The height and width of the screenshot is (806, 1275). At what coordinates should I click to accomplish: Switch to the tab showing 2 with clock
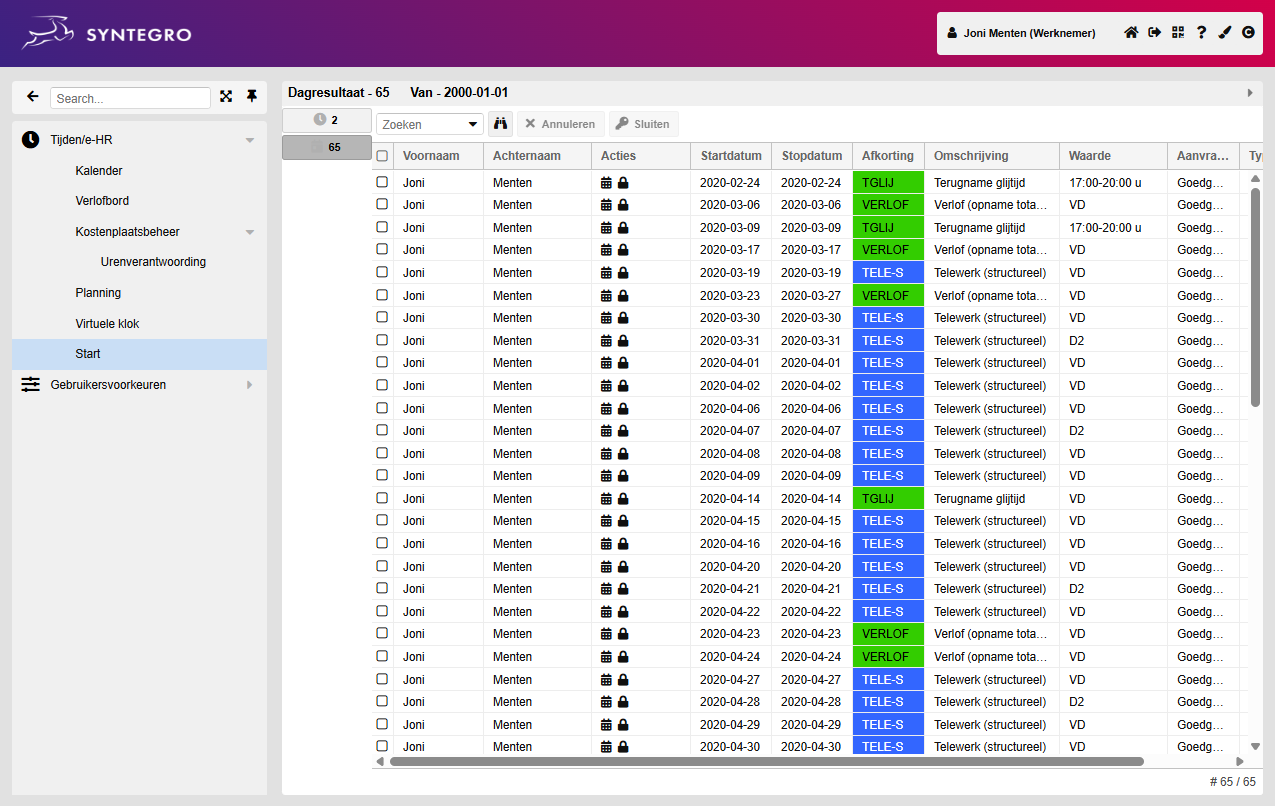[327, 120]
